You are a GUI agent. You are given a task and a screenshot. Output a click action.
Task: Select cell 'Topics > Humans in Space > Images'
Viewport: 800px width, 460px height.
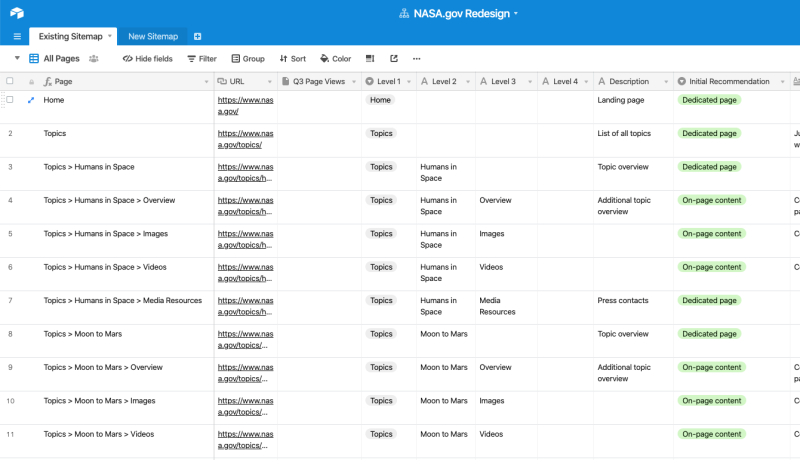pos(106,234)
